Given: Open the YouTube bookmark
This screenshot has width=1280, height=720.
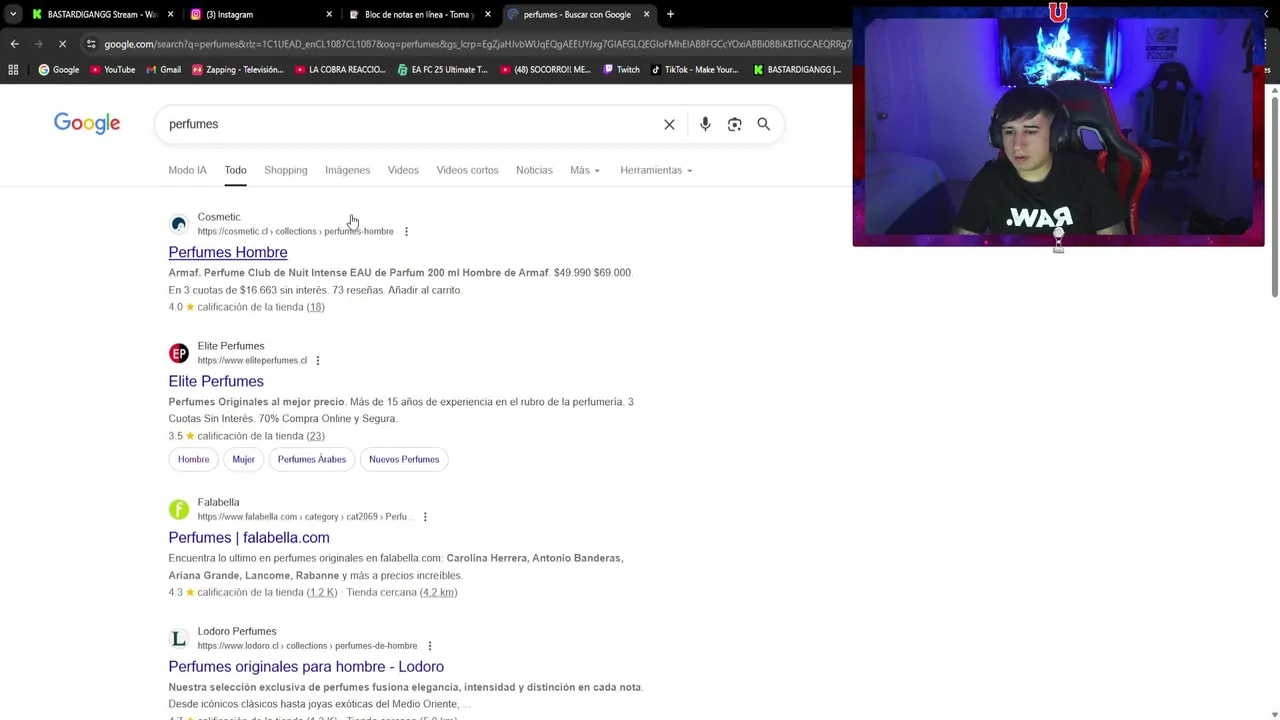Looking at the screenshot, I should 112,69.
